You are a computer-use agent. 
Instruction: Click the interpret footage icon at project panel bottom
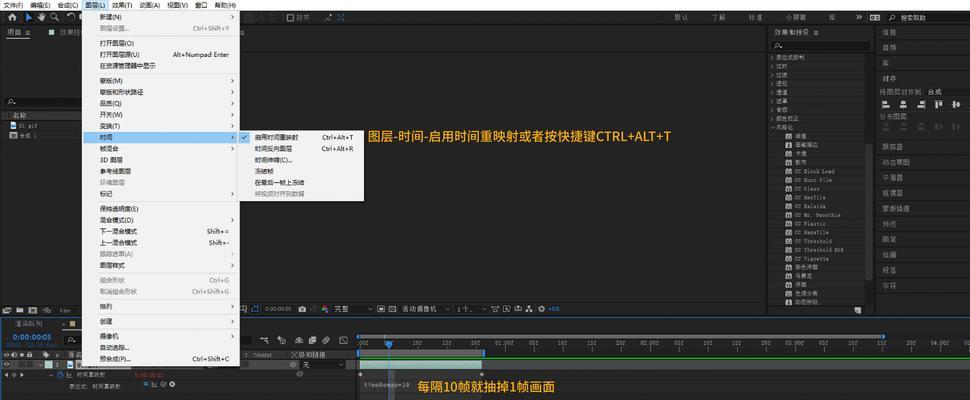8,310
